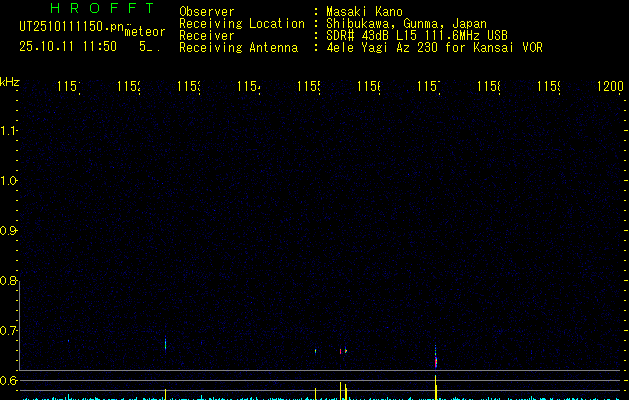Select the file name UT2510111150.pn
Screen dimensions: 629x400
point(71,27)
